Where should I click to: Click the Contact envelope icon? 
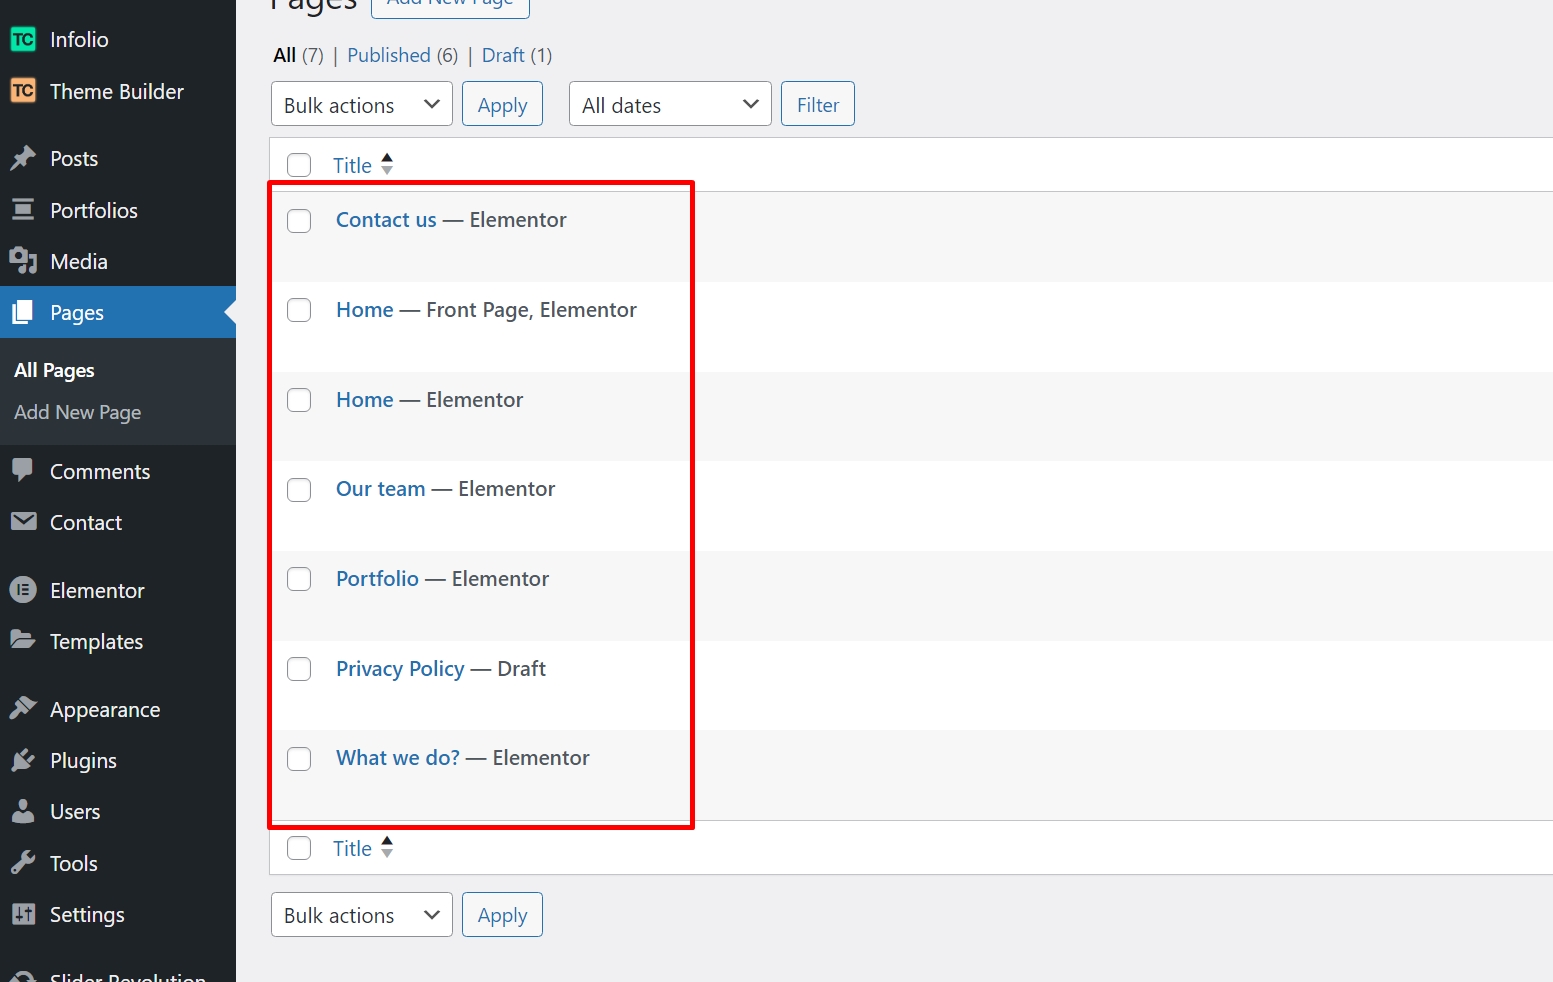click(x=23, y=522)
